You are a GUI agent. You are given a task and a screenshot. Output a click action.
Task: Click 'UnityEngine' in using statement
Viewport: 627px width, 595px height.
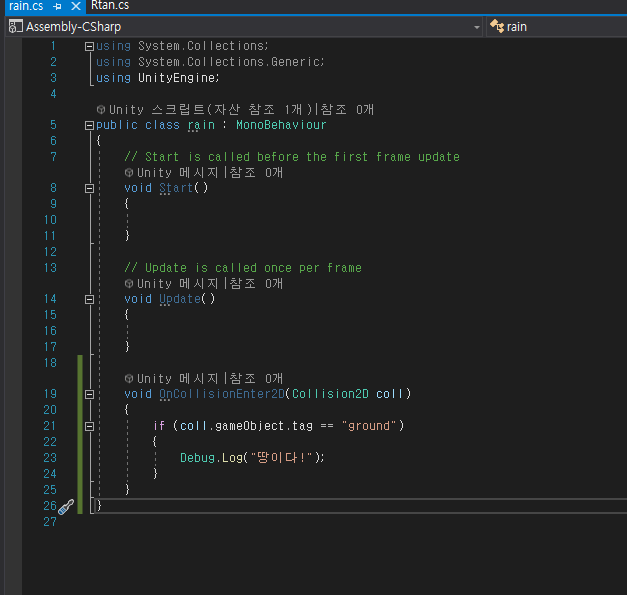pos(176,78)
